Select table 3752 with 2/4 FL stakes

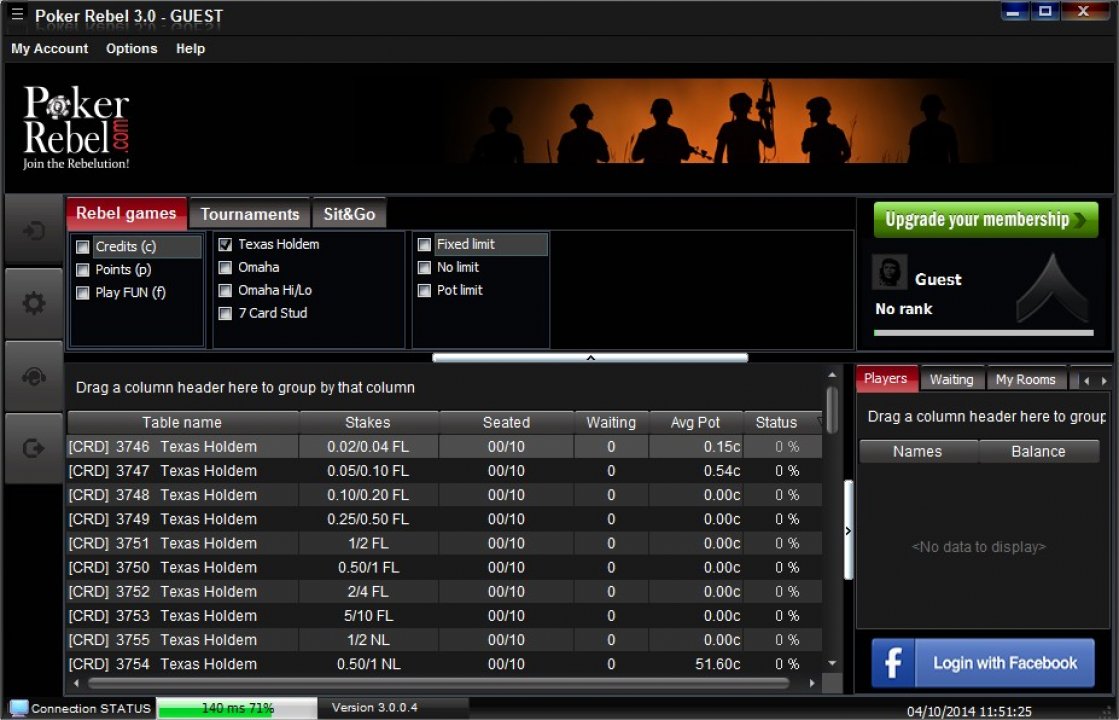[445, 592]
